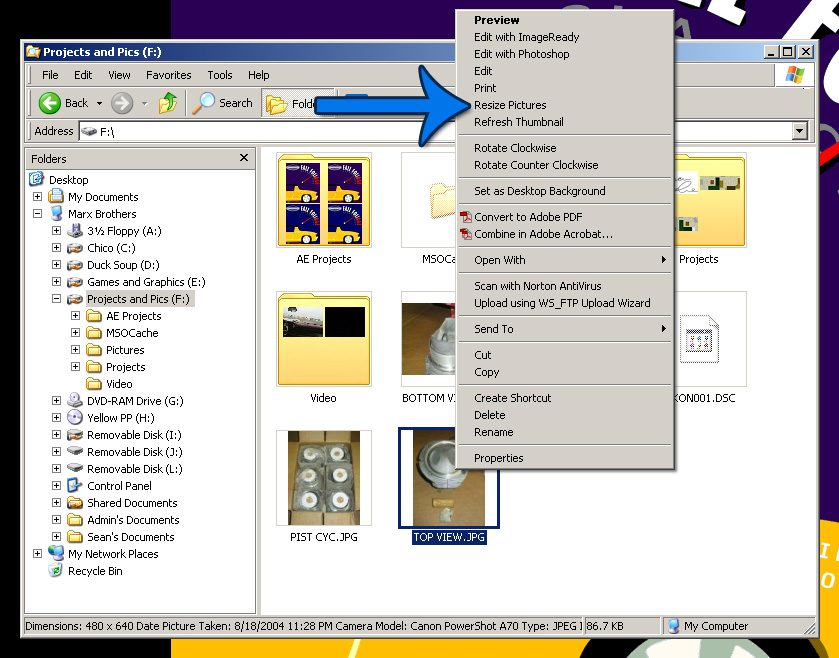Open the Favorites menu
The image size is (839, 658).
click(x=169, y=75)
